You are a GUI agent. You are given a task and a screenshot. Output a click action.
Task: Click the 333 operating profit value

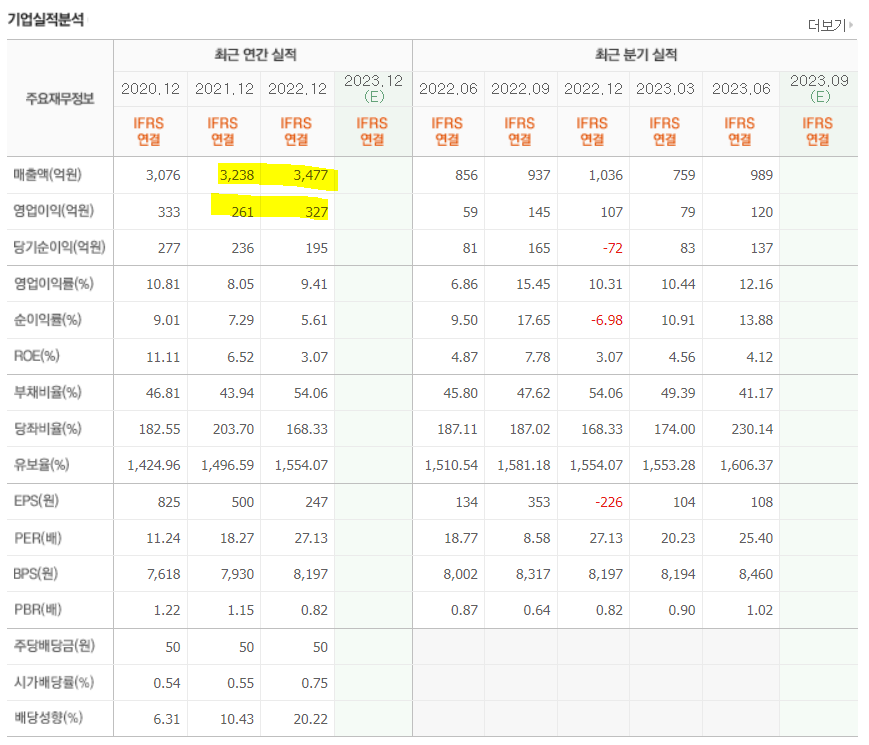pos(169,212)
